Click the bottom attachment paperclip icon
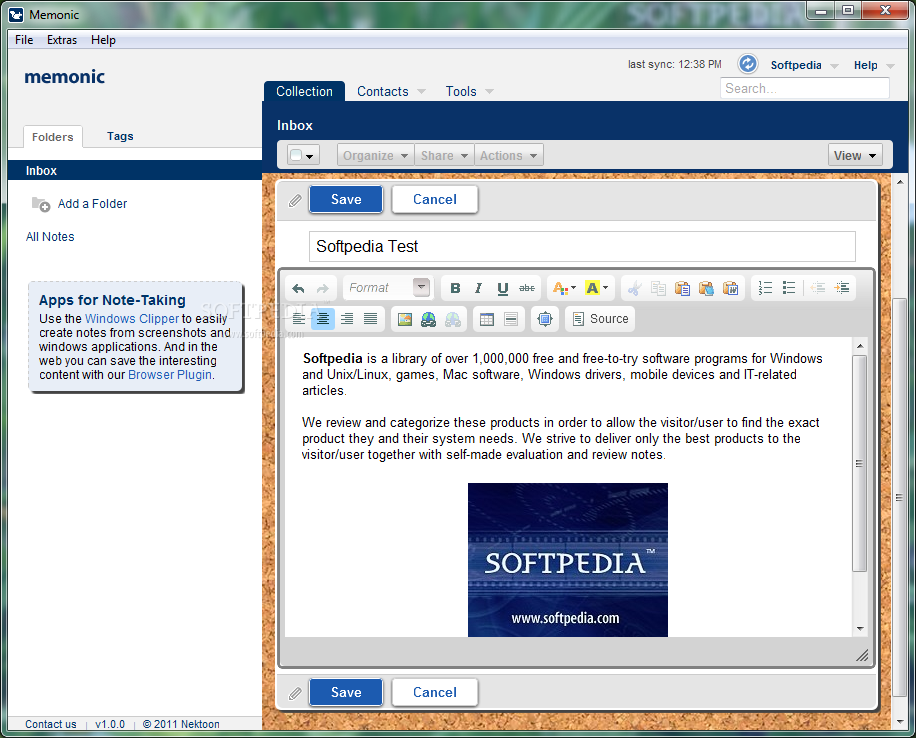Image resolution: width=916 pixels, height=738 pixels. pyautogui.click(x=295, y=693)
